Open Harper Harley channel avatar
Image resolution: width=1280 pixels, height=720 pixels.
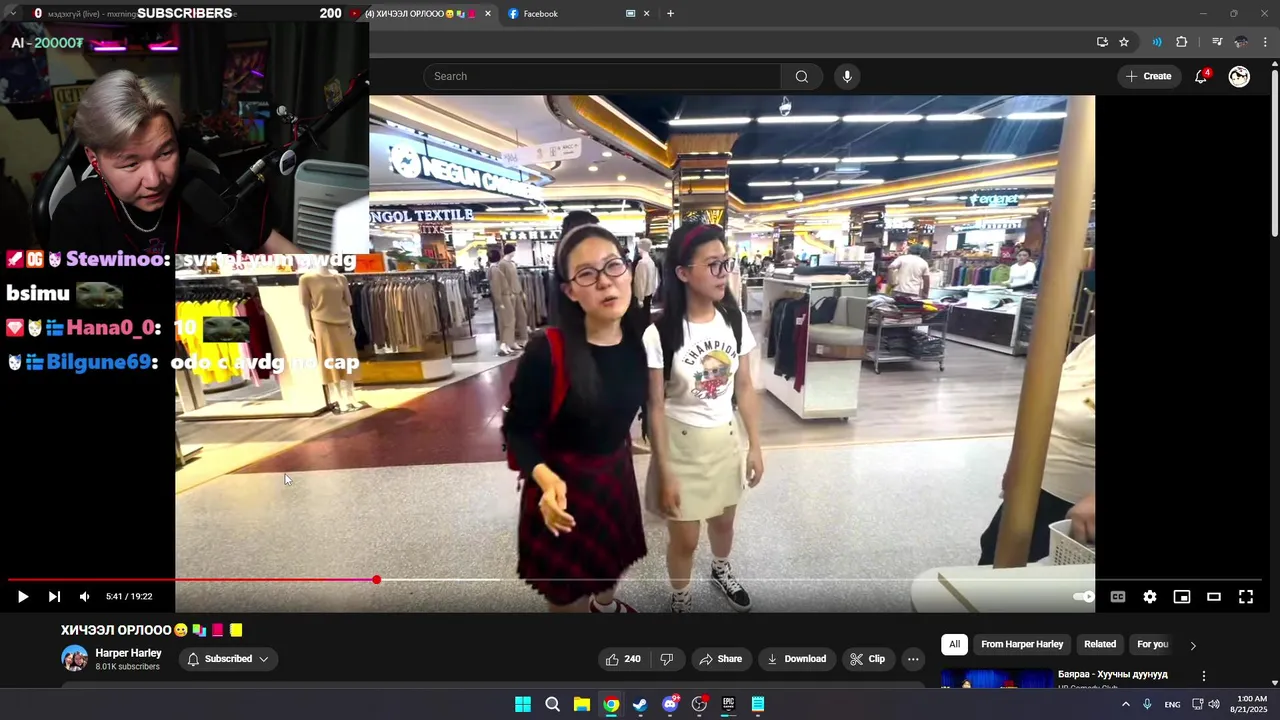coord(74,658)
